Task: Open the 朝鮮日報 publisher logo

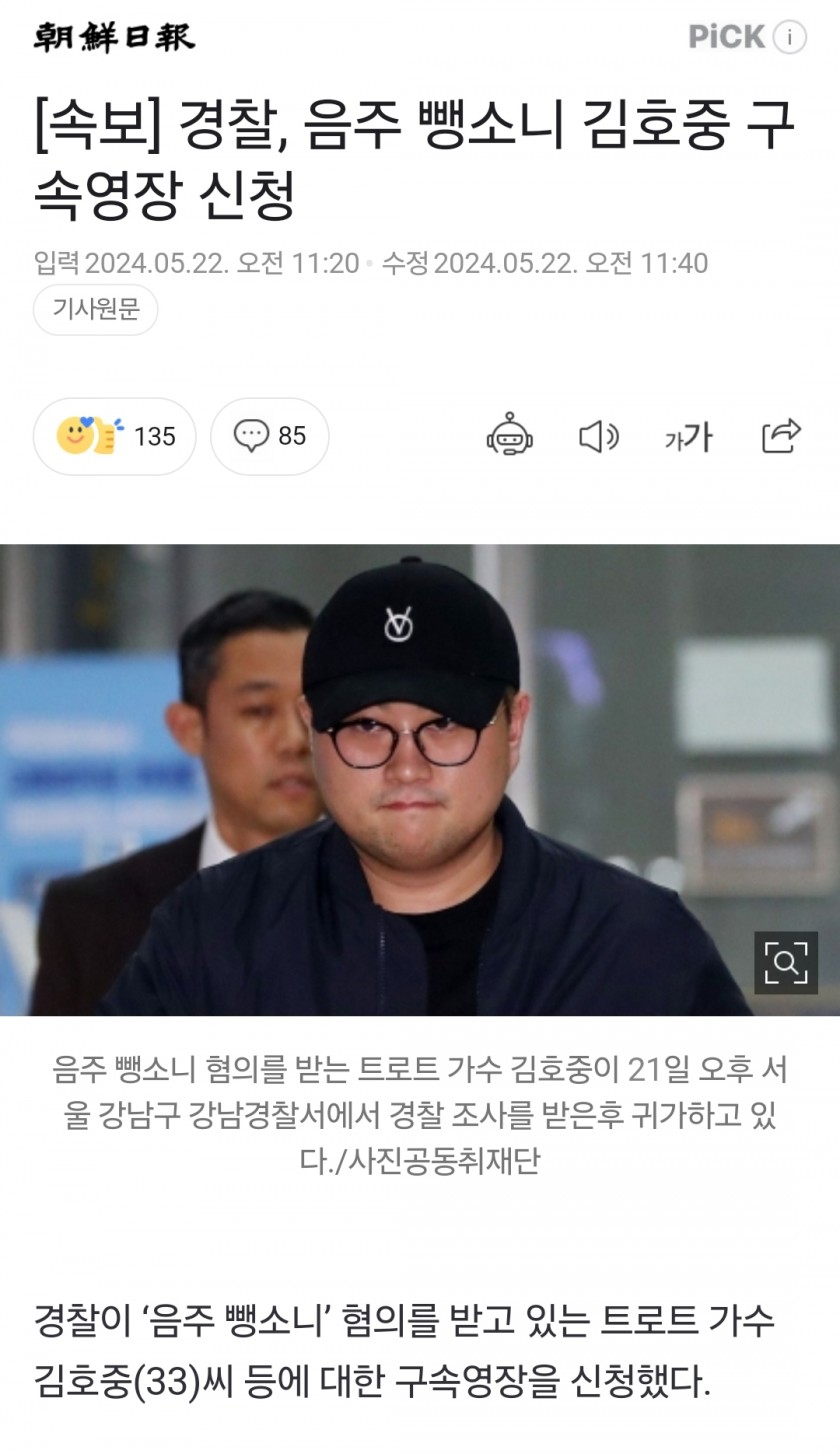Action: point(114,37)
